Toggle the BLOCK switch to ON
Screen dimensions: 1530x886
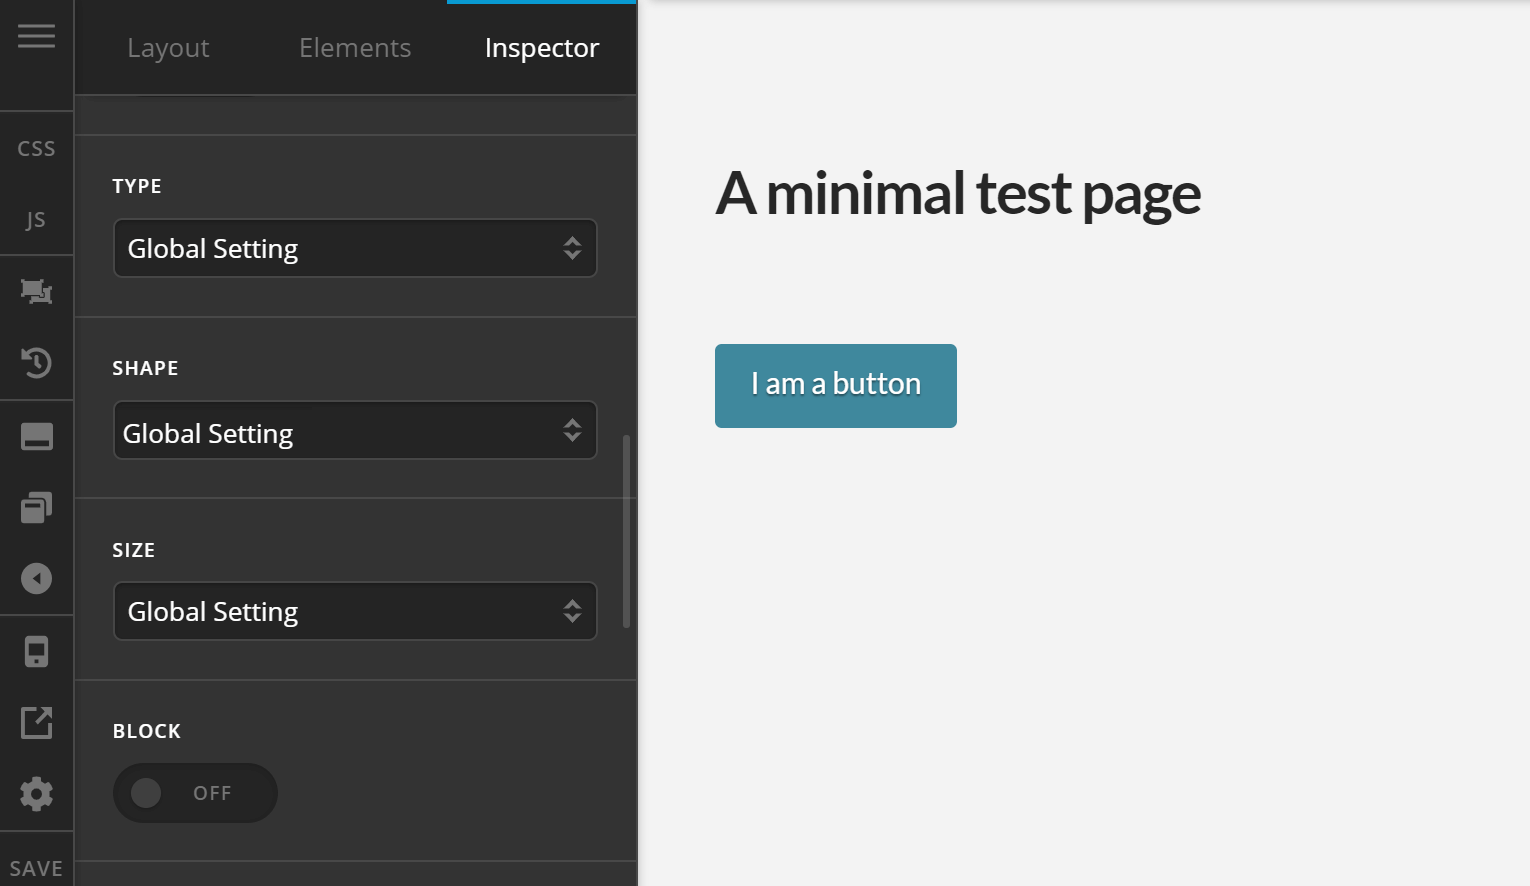tap(195, 792)
